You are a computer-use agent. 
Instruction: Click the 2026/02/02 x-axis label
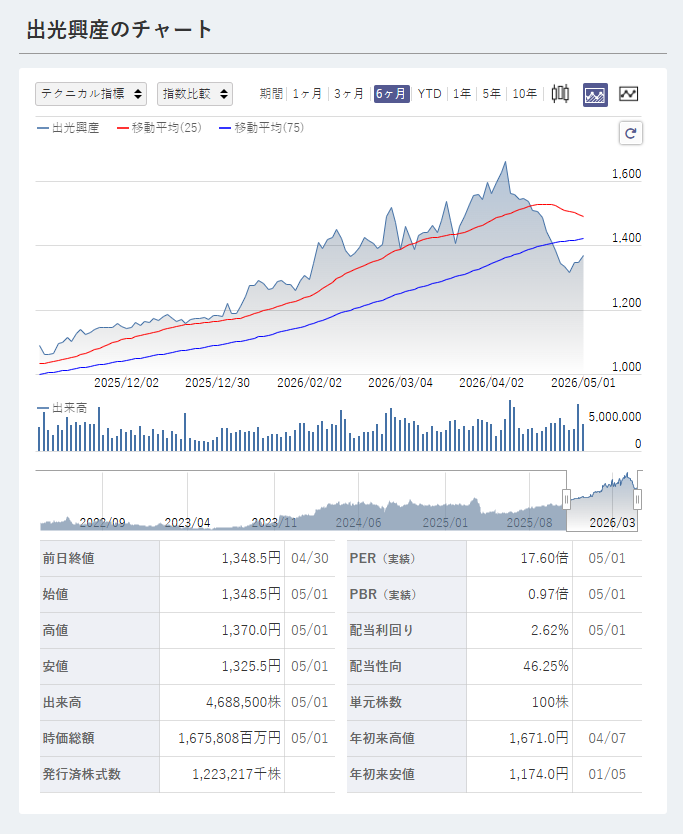[x=309, y=383]
